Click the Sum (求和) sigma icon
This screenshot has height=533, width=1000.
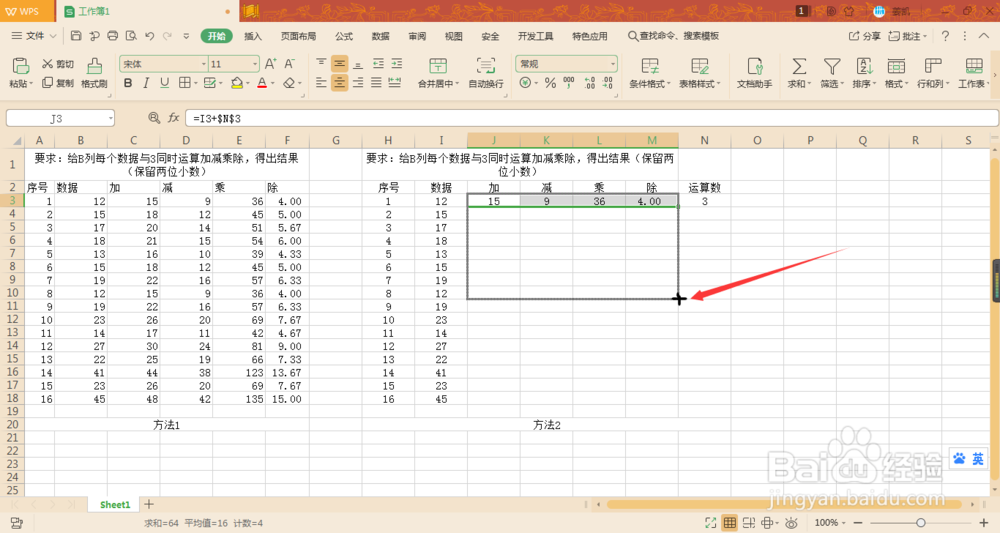point(798,66)
